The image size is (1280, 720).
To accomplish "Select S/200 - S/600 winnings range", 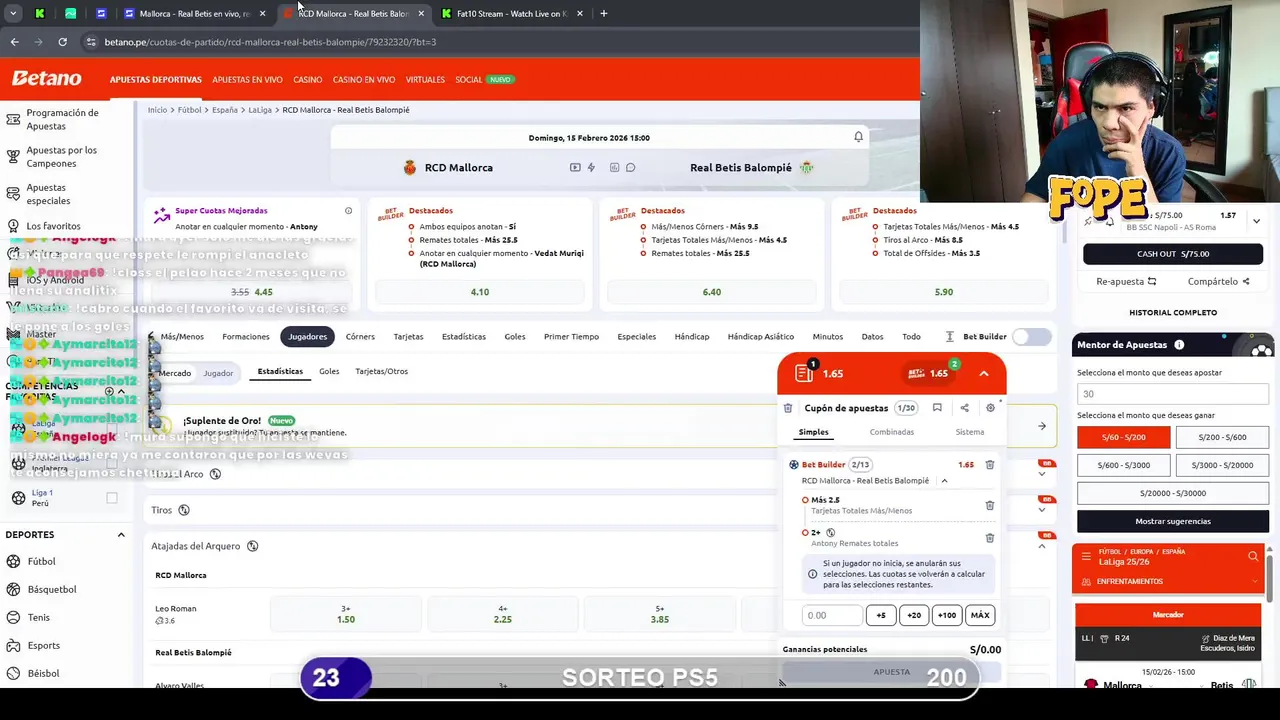I will [1222, 437].
